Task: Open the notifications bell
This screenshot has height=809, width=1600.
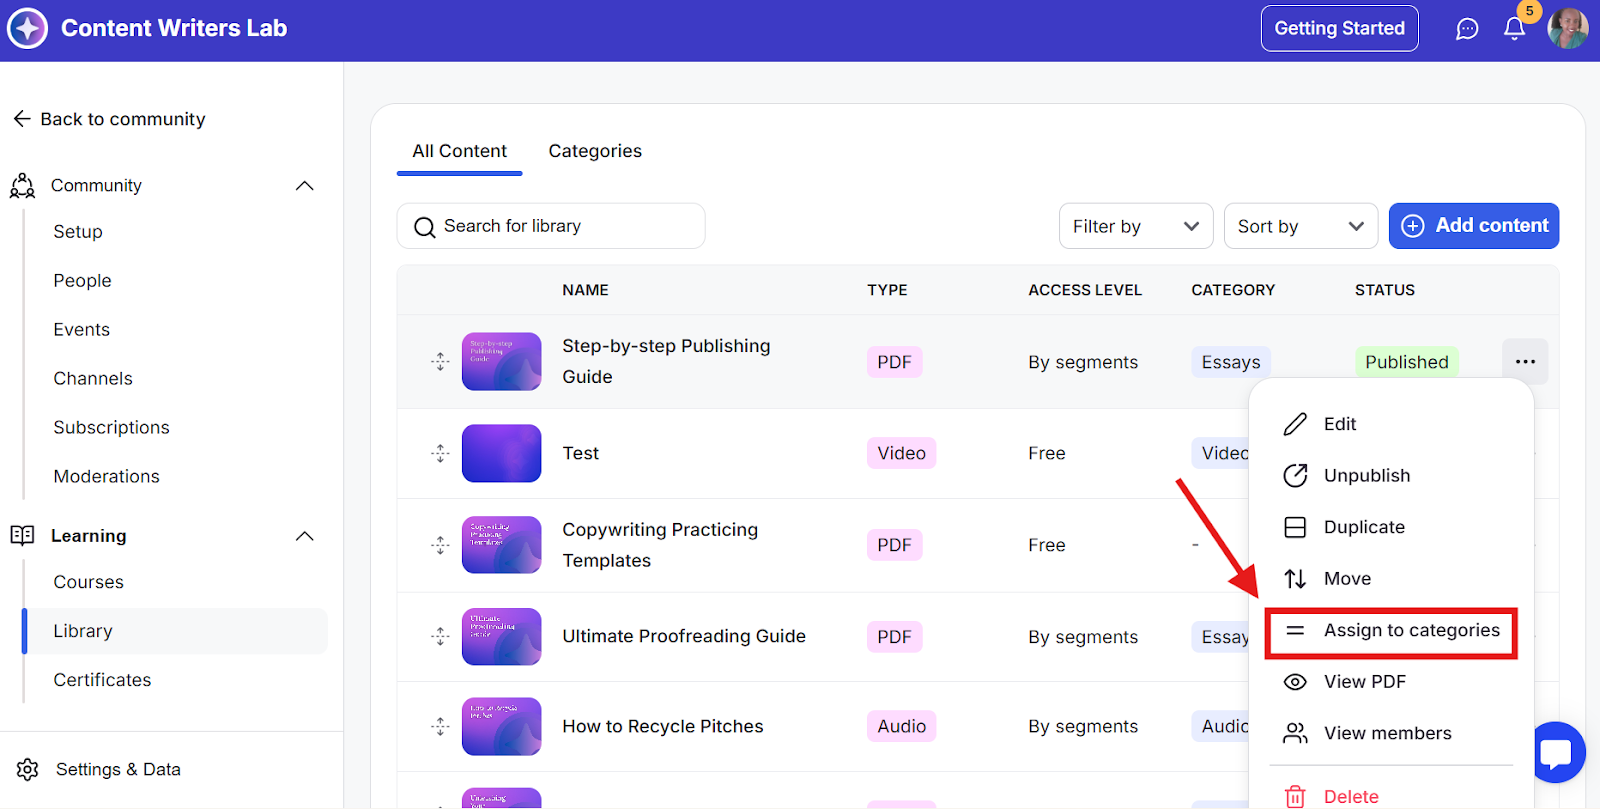Action: [1514, 29]
